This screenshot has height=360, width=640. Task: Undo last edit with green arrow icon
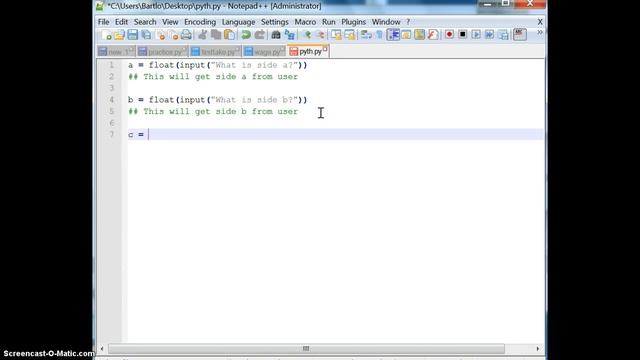tap(246, 35)
